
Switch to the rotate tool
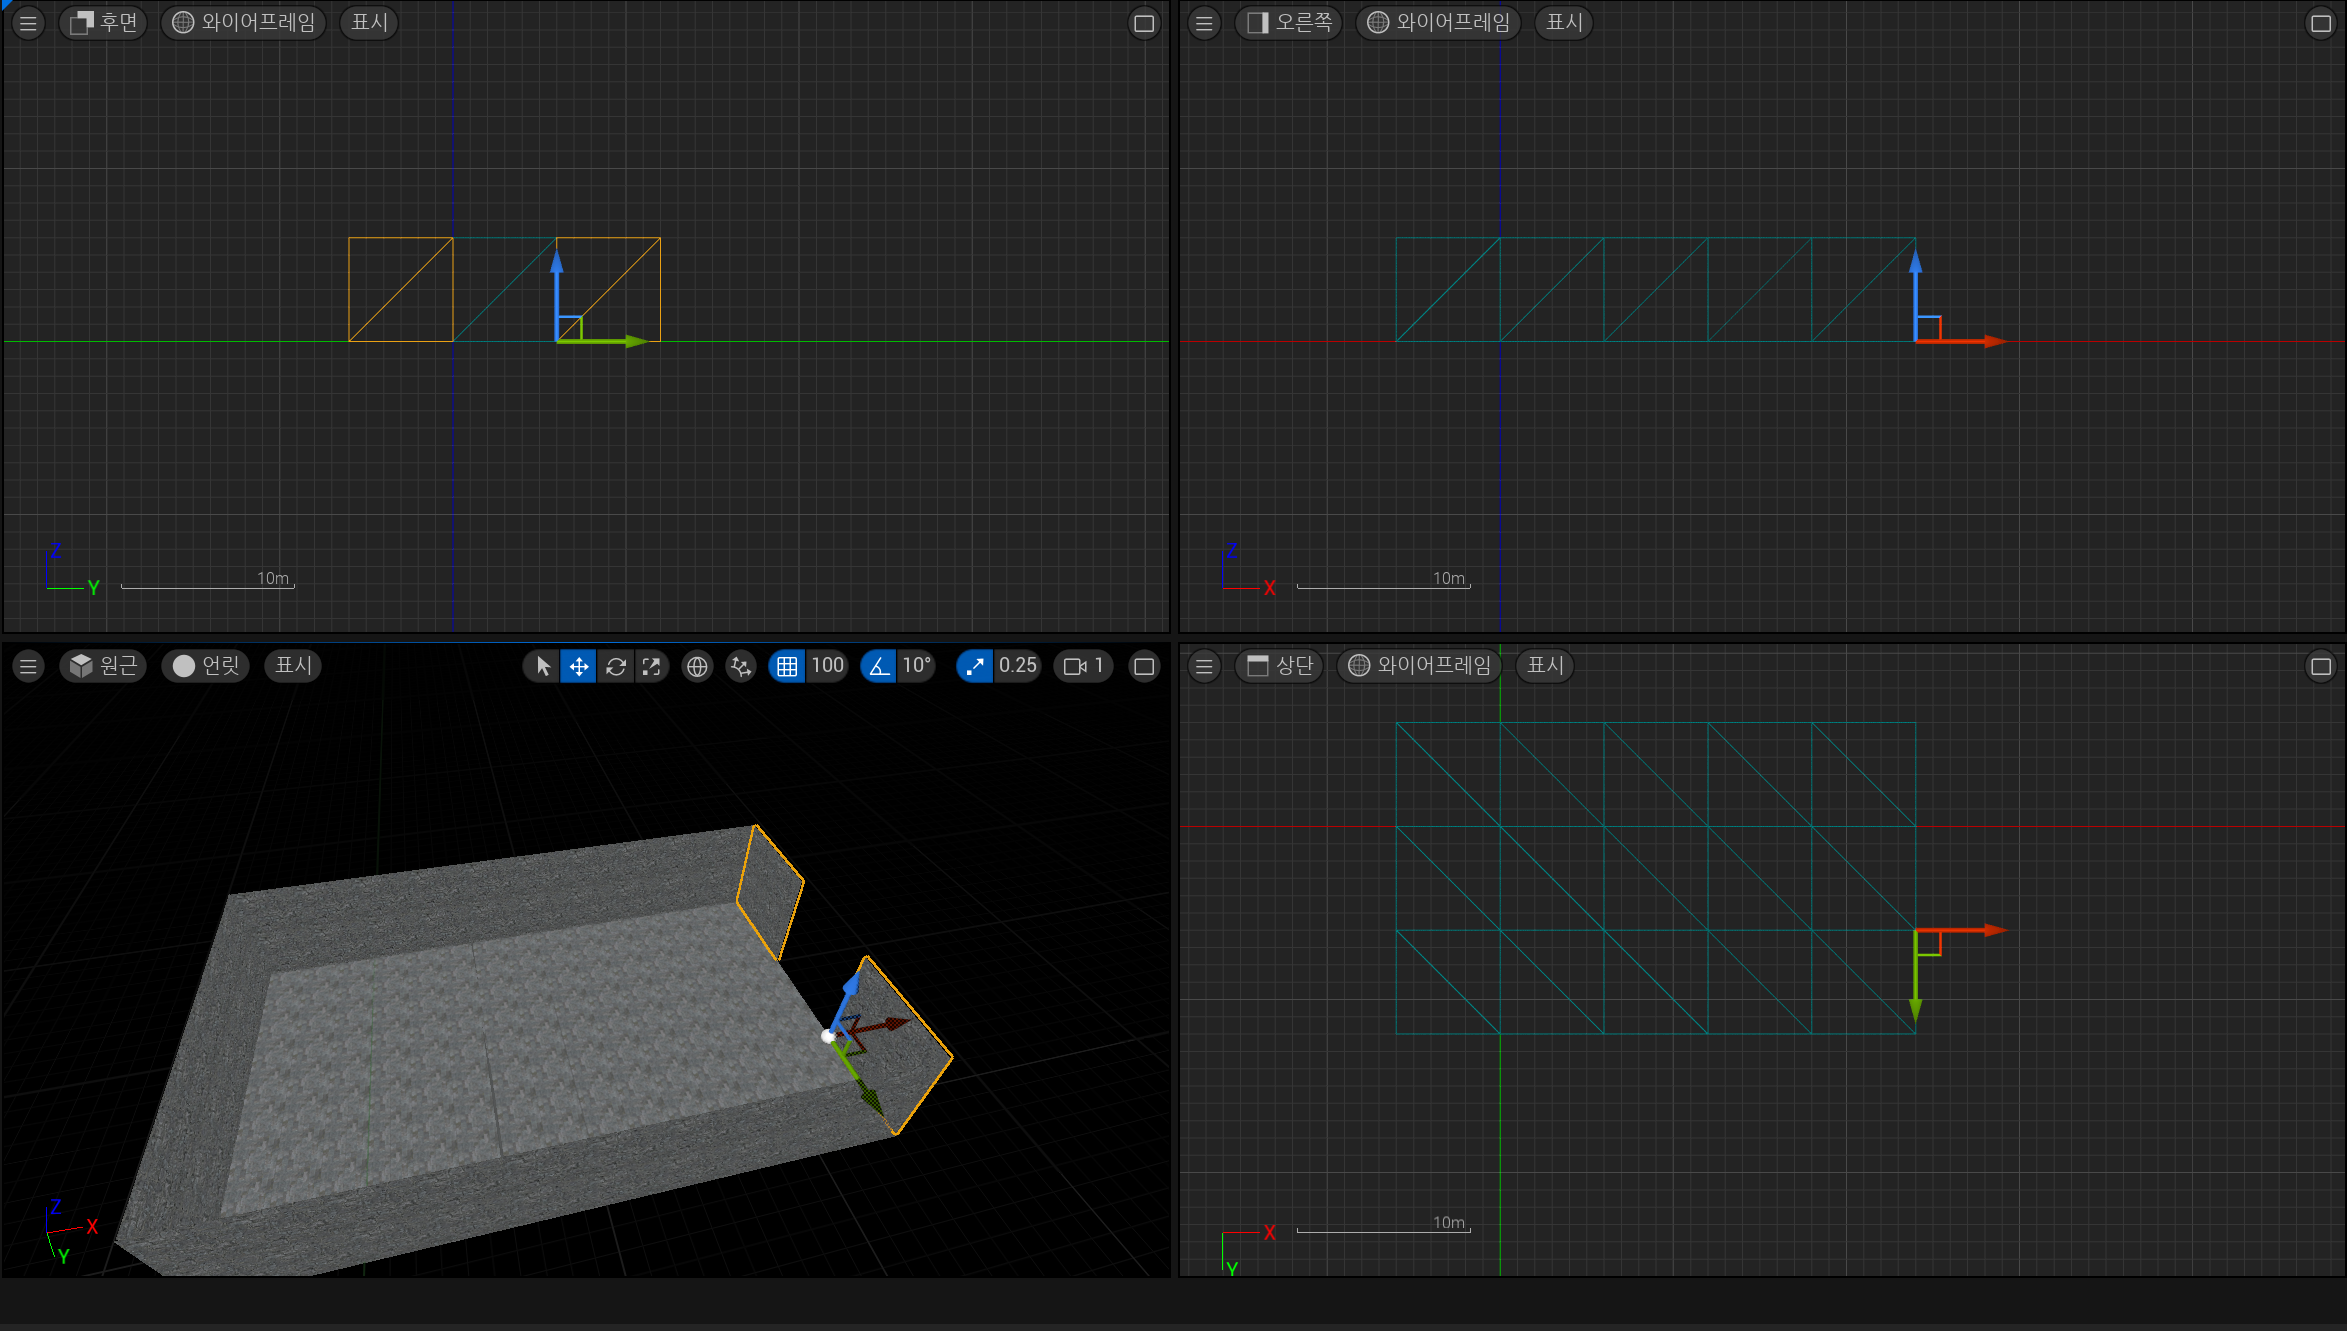(x=615, y=666)
